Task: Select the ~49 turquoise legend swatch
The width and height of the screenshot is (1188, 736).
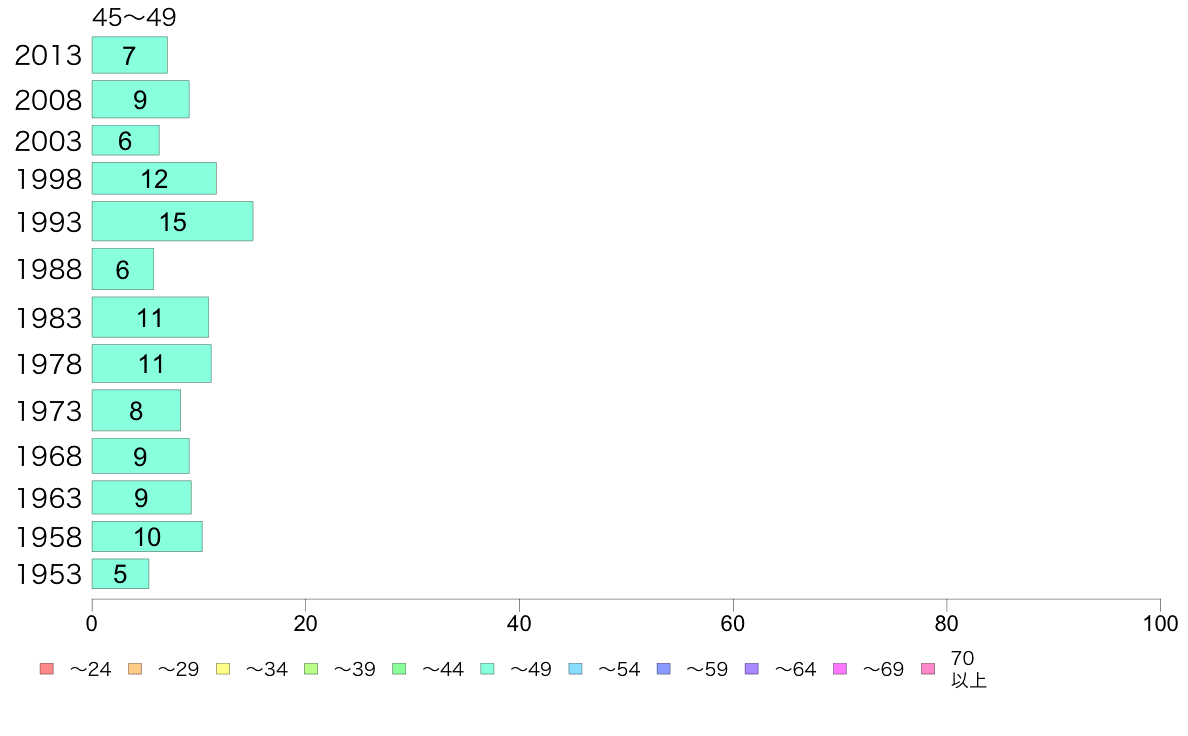Action: point(487,669)
